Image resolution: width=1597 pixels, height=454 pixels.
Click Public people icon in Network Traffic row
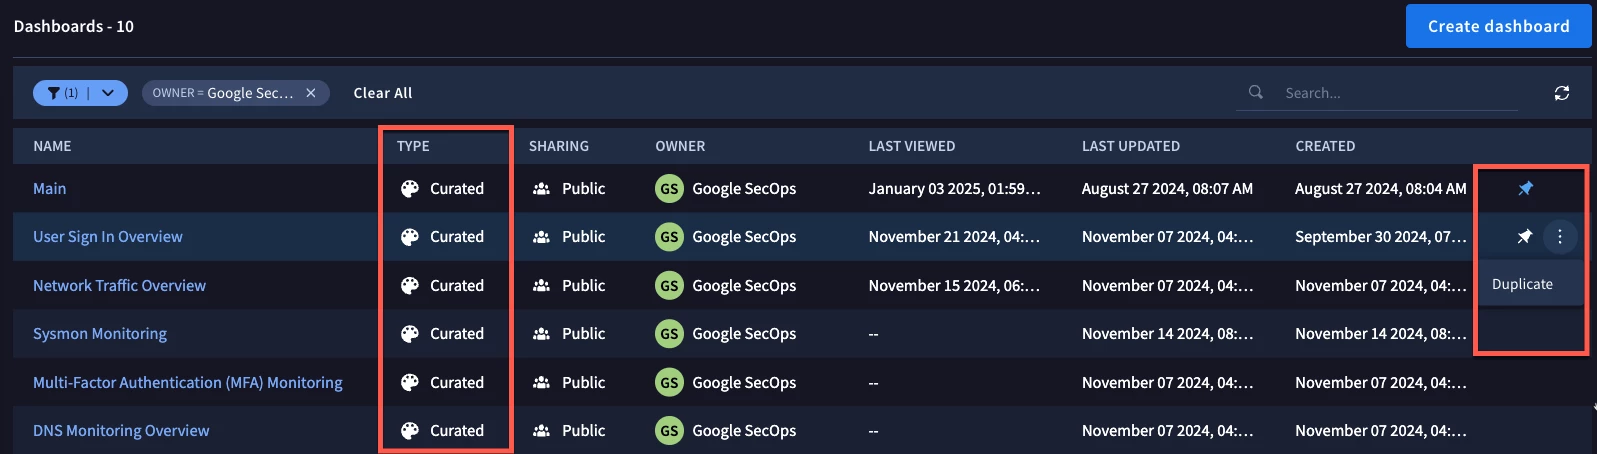541,285
